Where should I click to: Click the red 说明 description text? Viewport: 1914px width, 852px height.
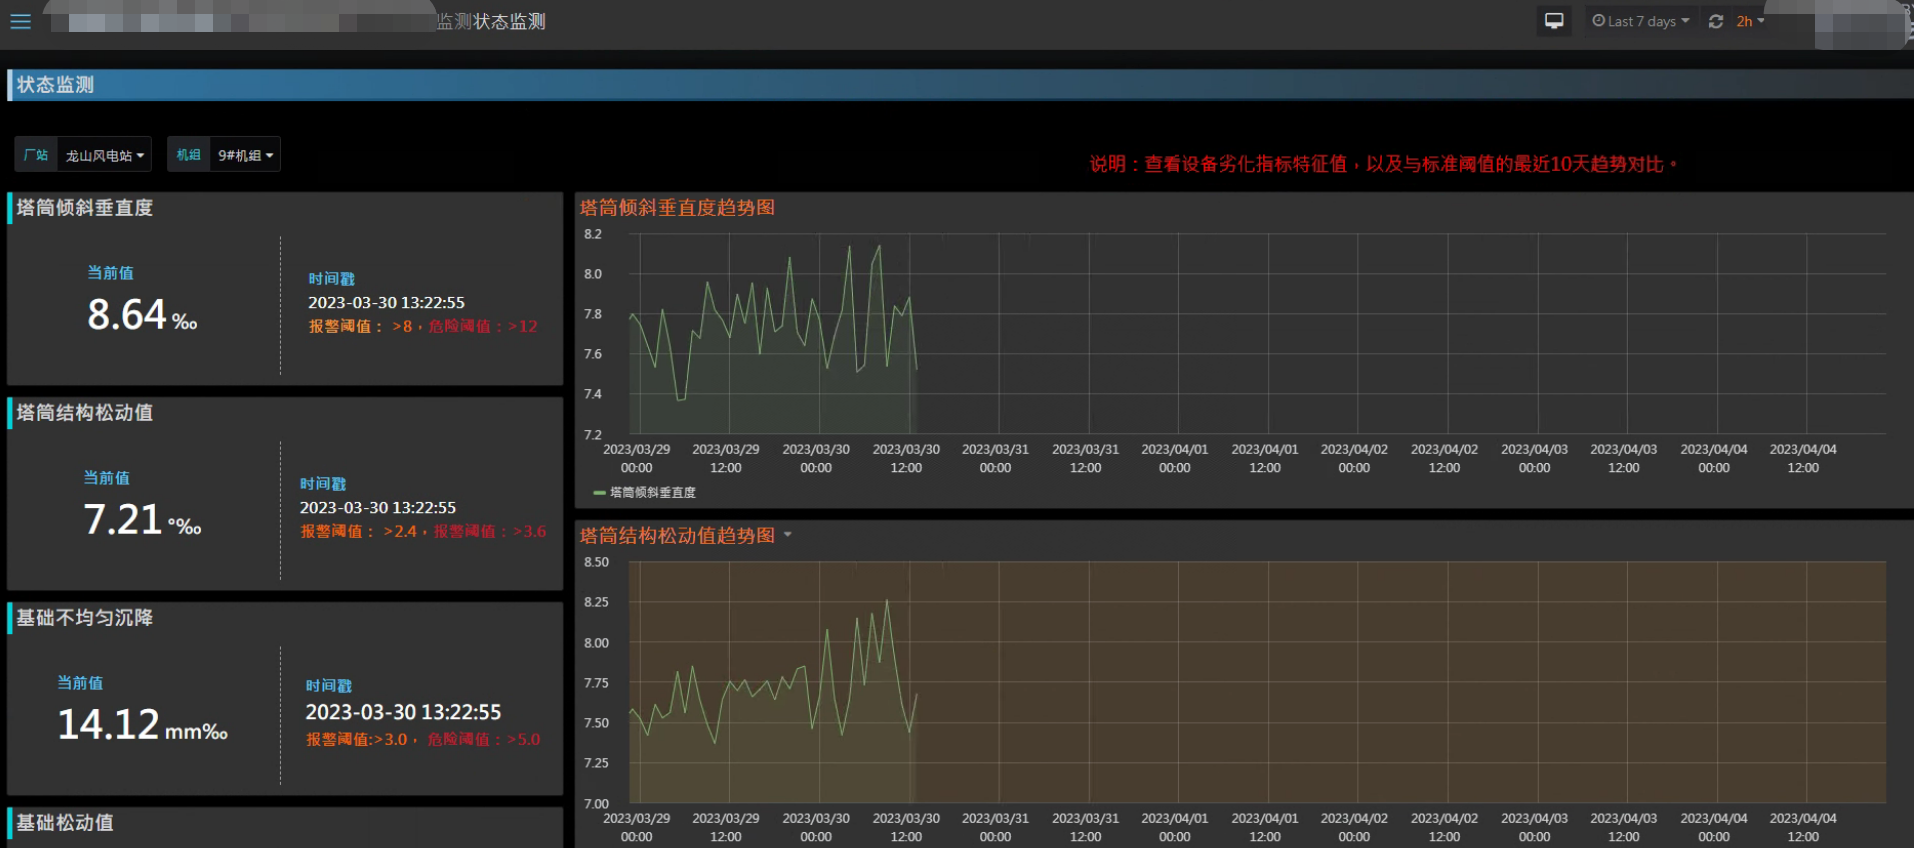click(x=1383, y=164)
